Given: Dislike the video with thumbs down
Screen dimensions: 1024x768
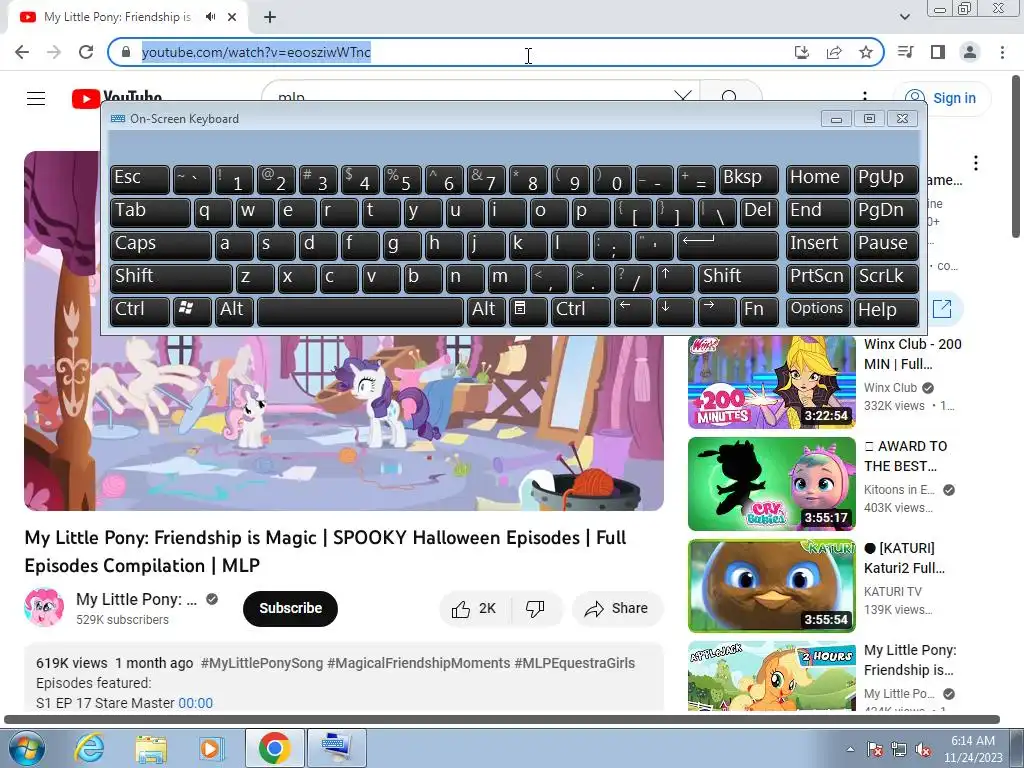Looking at the screenshot, I should 535,609.
